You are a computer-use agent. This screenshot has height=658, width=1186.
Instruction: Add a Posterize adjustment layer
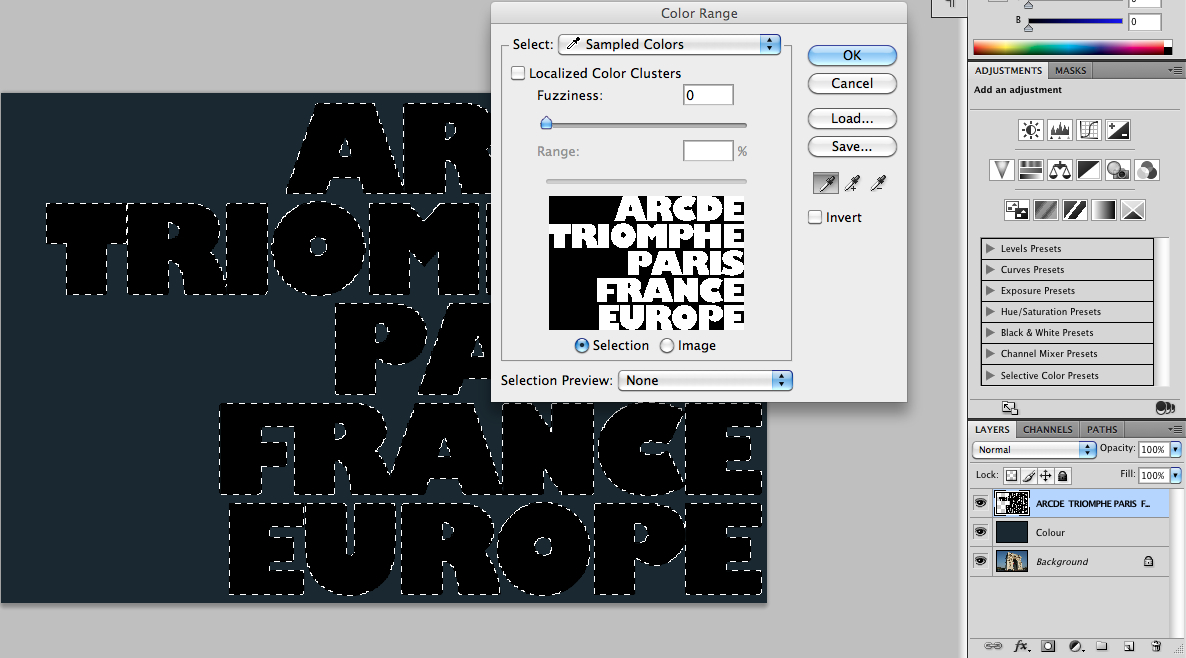click(1045, 210)
